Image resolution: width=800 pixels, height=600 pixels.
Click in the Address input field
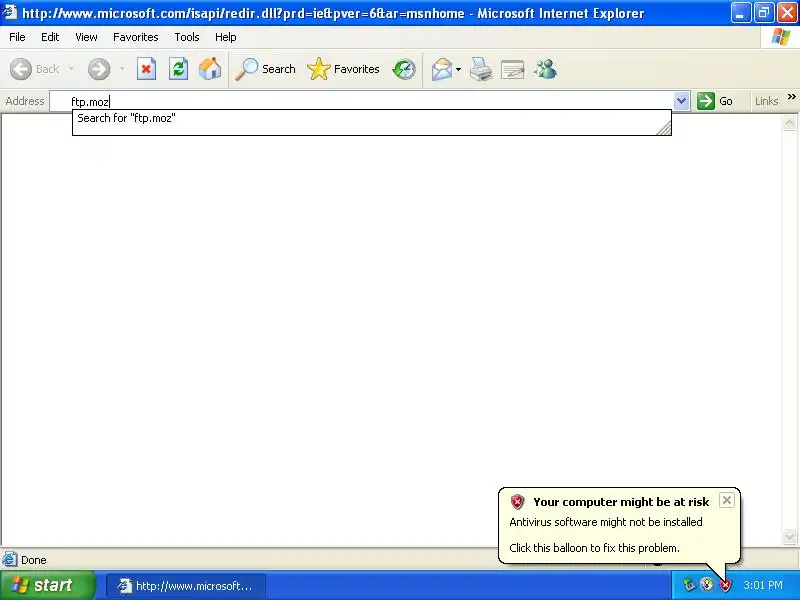click(361, 101)
